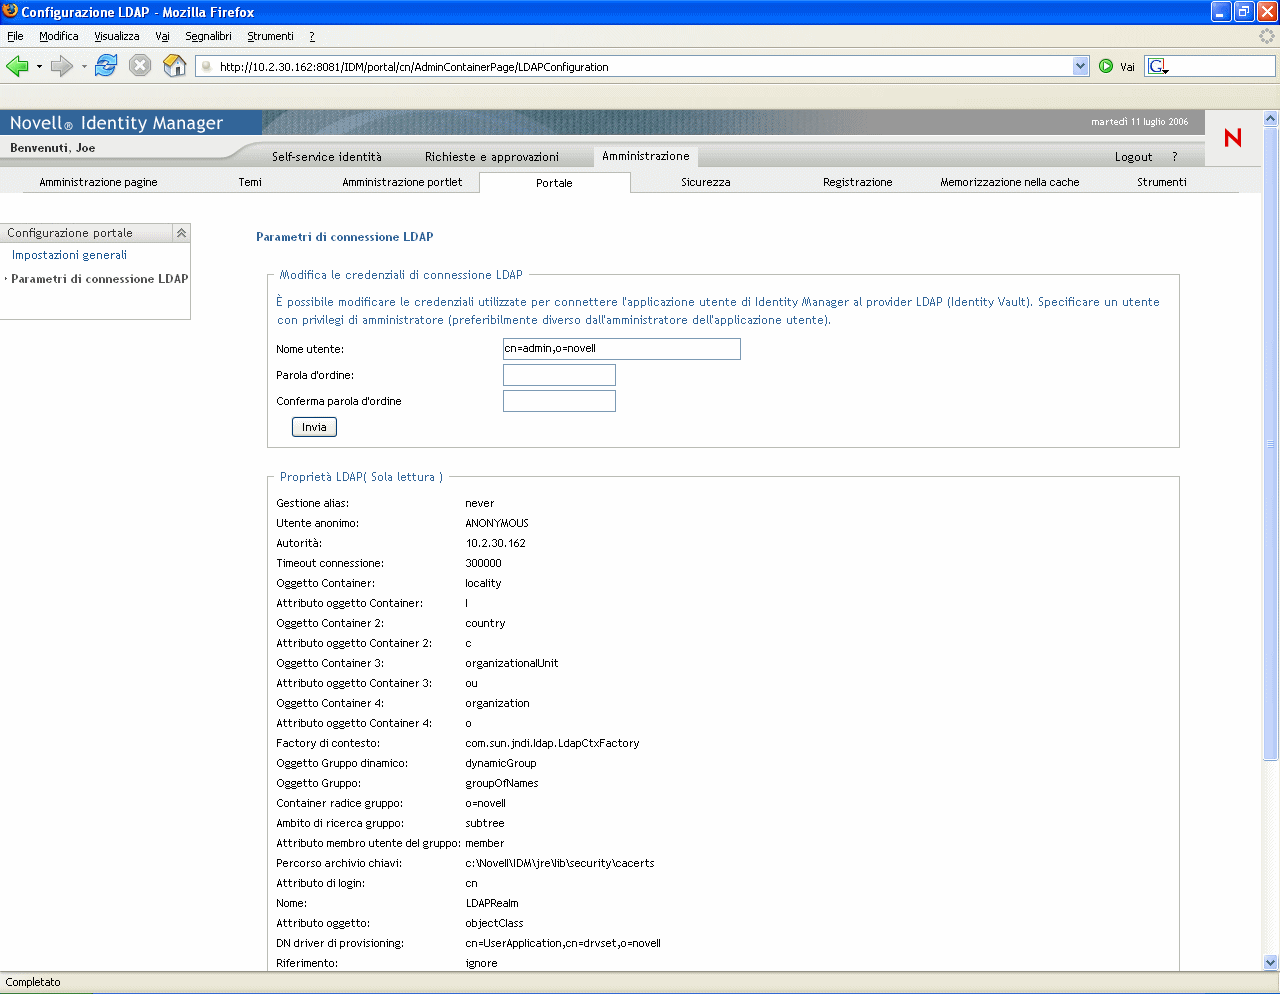
Task: Click the keystore path 'c:\Novell\IDM\jre\lib\security\cacerts'
Action: tap(560, 863)
